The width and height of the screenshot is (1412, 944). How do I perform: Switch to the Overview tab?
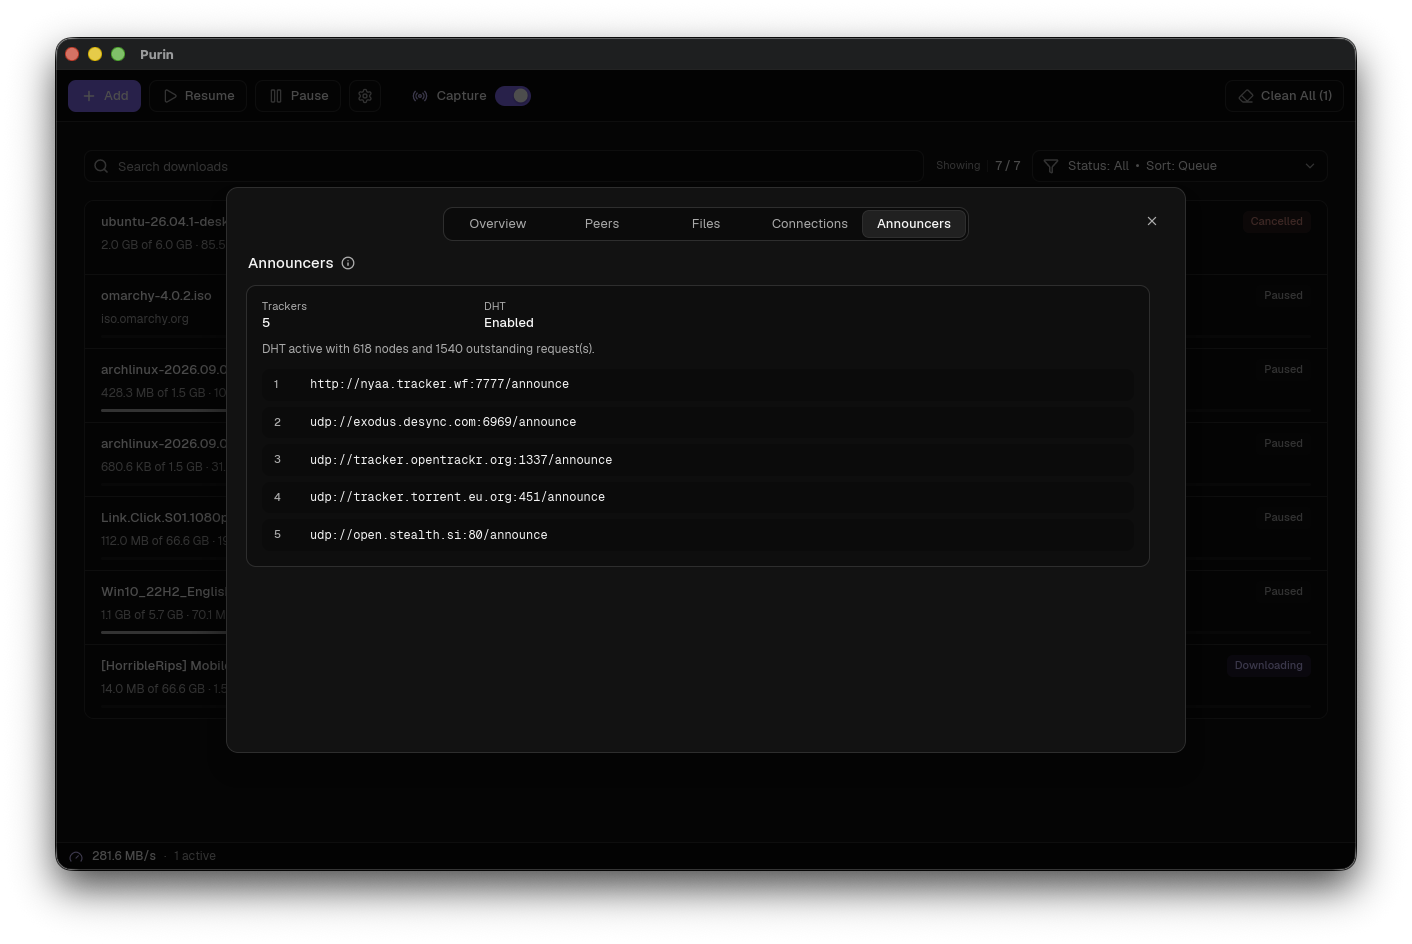(x=498, y=224)
